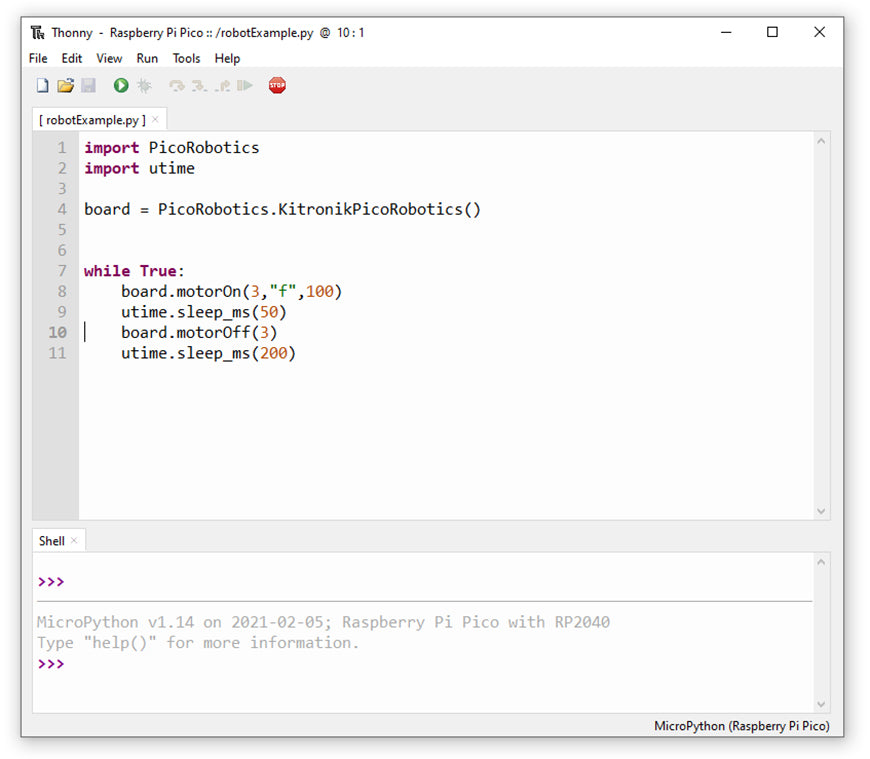870x759 pixels.
Task: Open a file with the folder icon
Action: (65, 86)
